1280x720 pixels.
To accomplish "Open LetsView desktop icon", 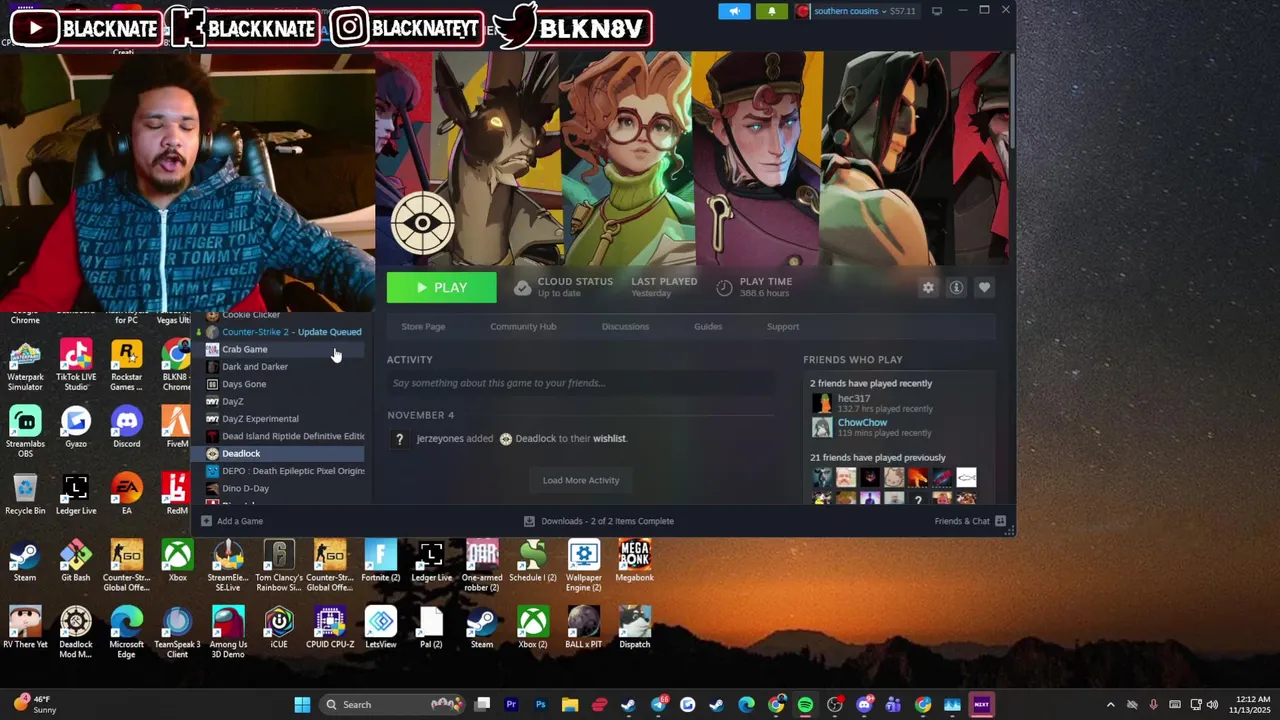I will tap(381, 627).
